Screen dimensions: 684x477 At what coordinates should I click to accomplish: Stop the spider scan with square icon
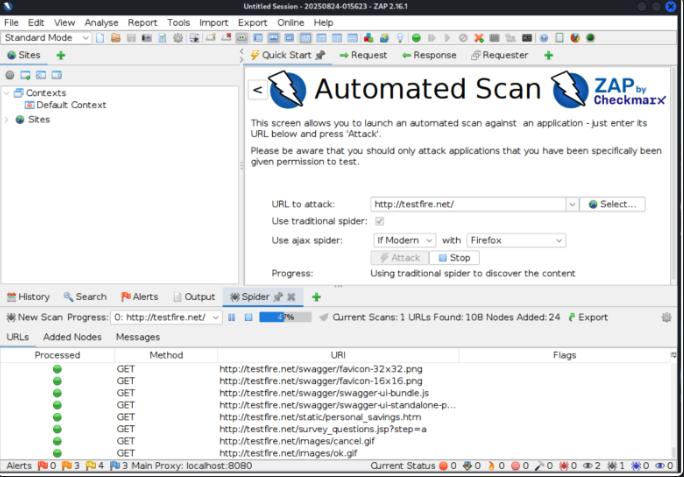pos(248,317)
